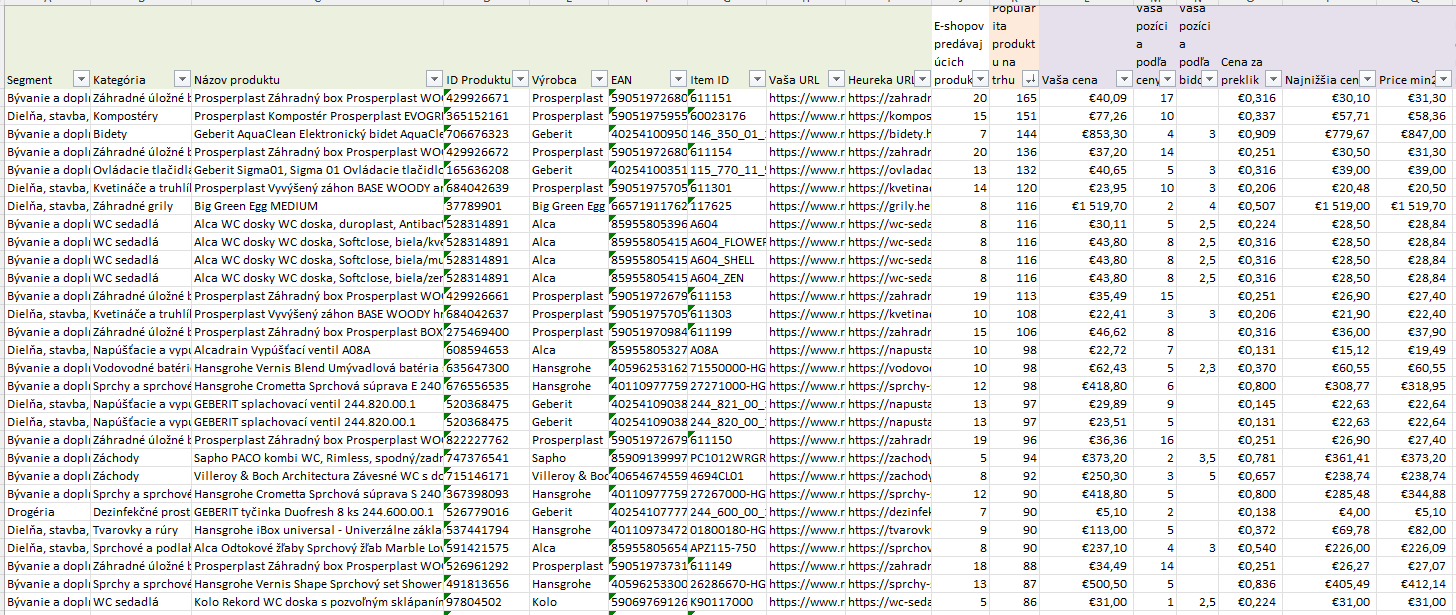Open the Segment column filter dropdown

79,79
